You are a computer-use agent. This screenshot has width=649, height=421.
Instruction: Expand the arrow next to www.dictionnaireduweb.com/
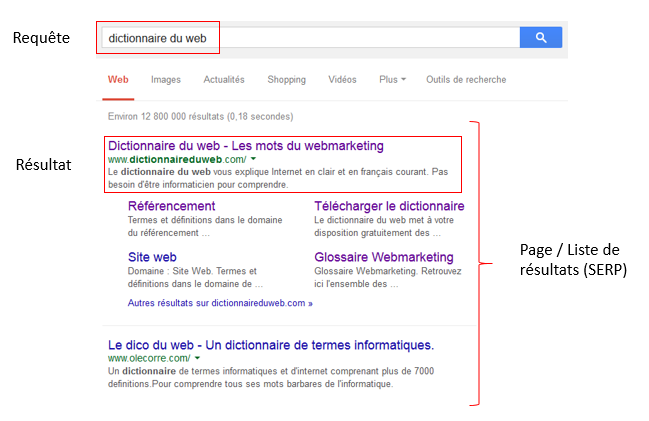click(253, 159)
